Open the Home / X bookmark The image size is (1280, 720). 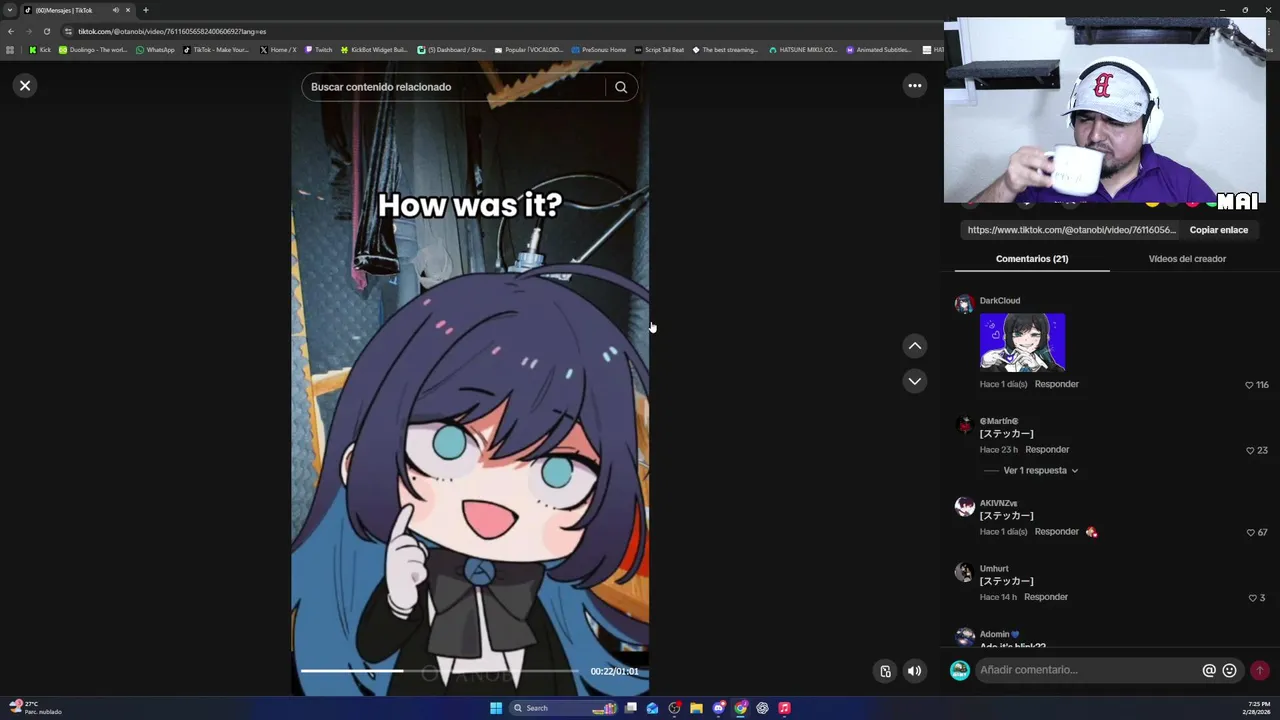tap(278, 50)
